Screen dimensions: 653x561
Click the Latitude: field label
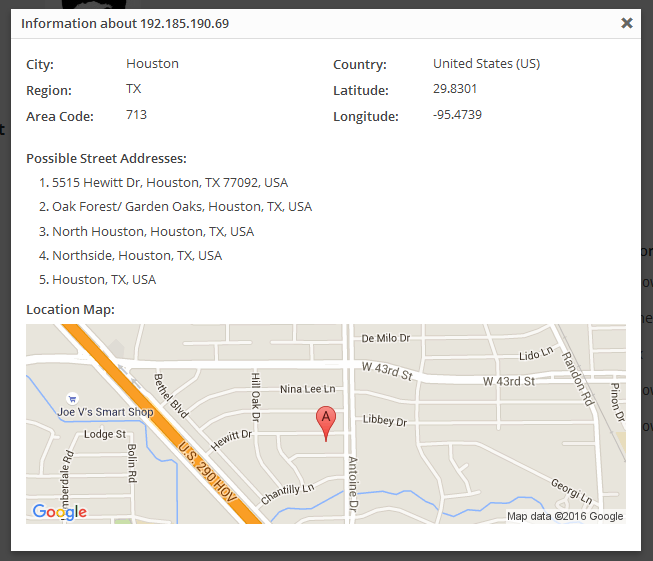(361, 90)
